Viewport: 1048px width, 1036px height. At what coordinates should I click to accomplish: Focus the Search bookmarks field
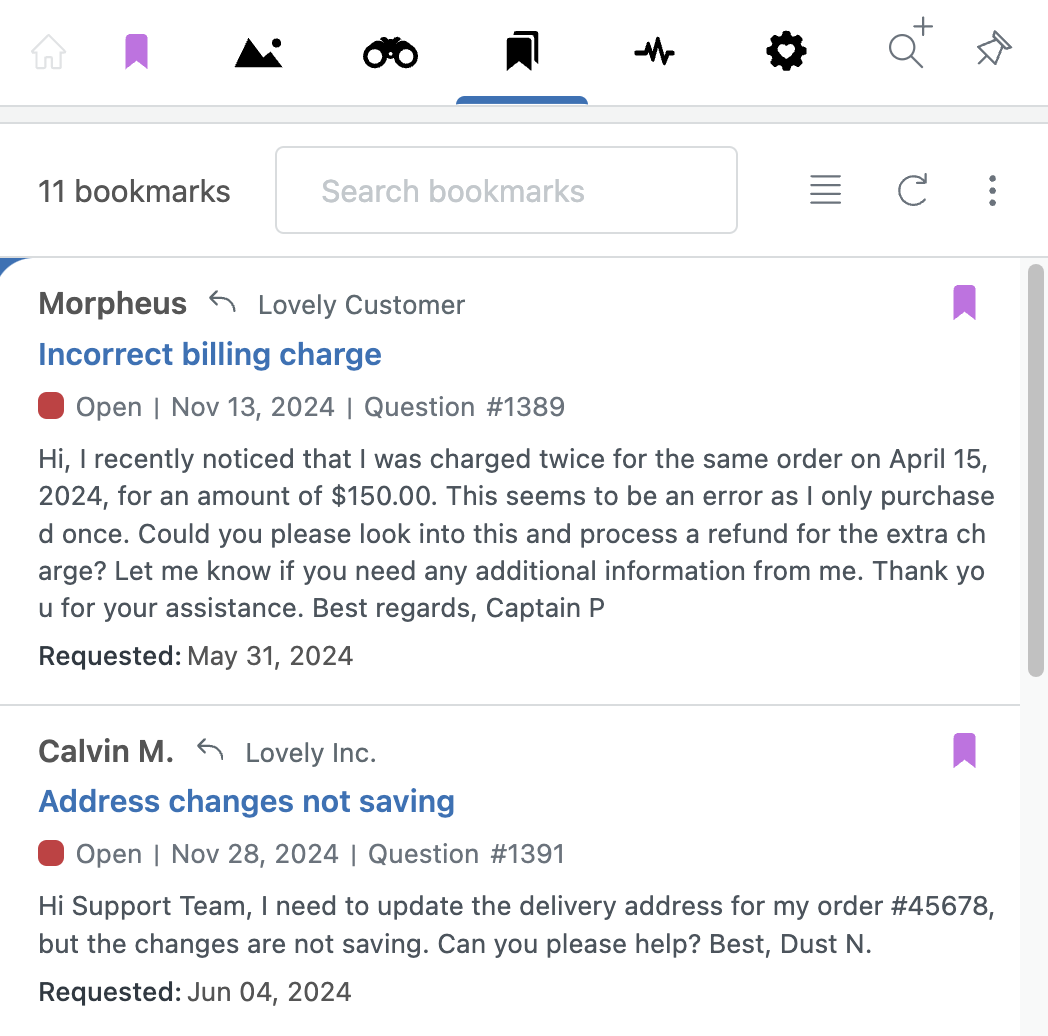tap(506, 190)
